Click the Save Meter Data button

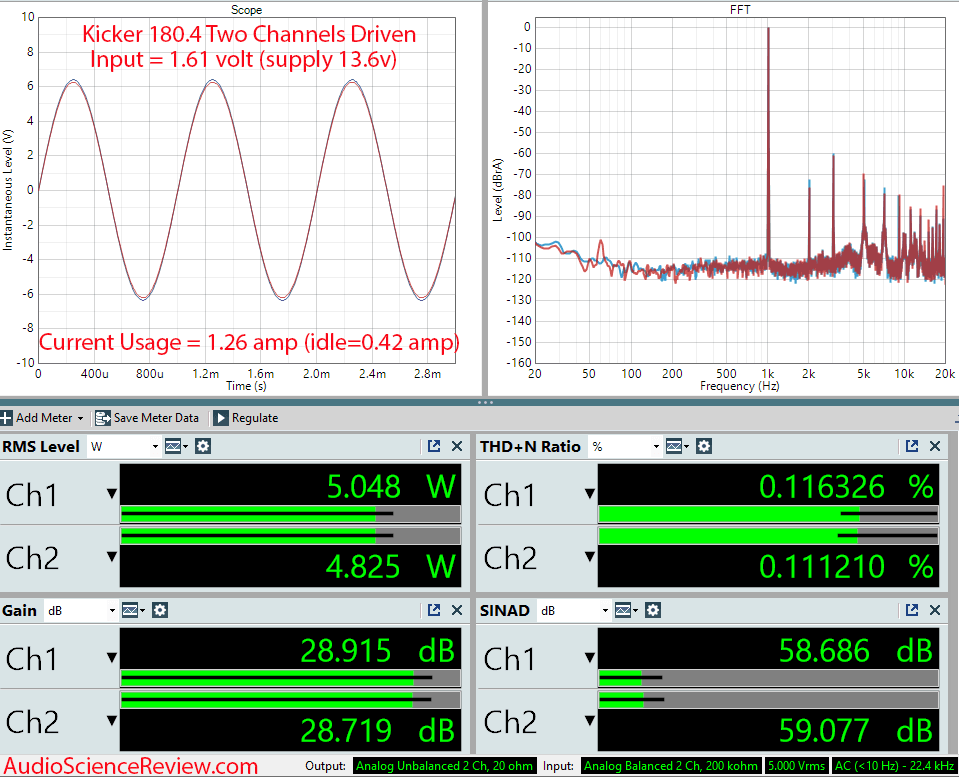coord(147,418)
